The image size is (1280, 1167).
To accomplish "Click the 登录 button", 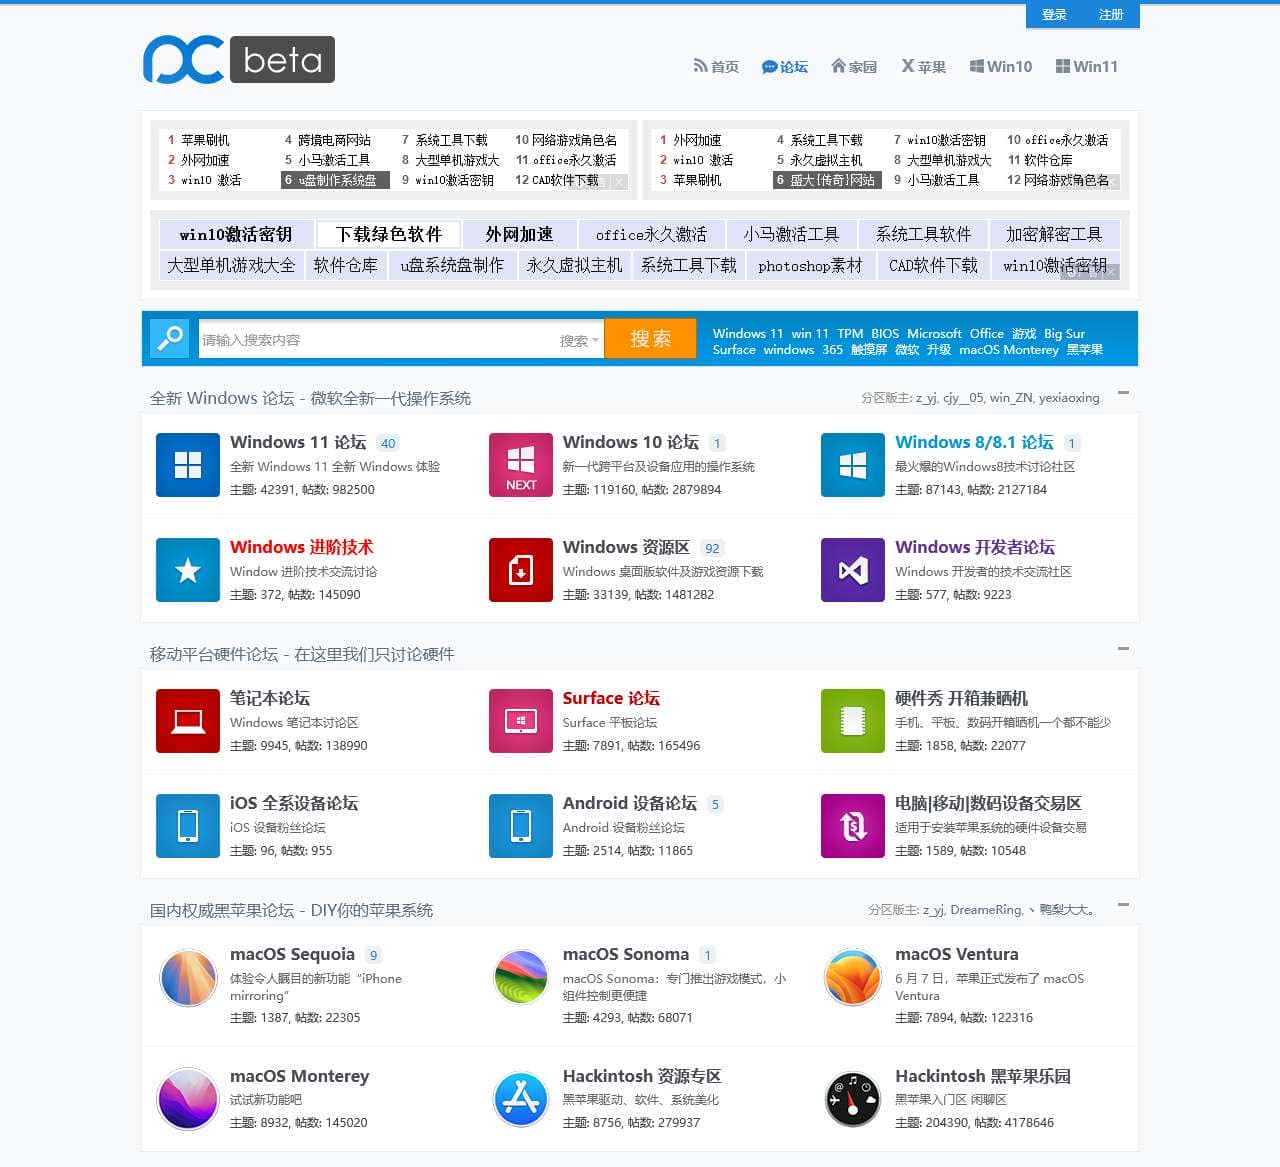I will [x=1054, y=15].
